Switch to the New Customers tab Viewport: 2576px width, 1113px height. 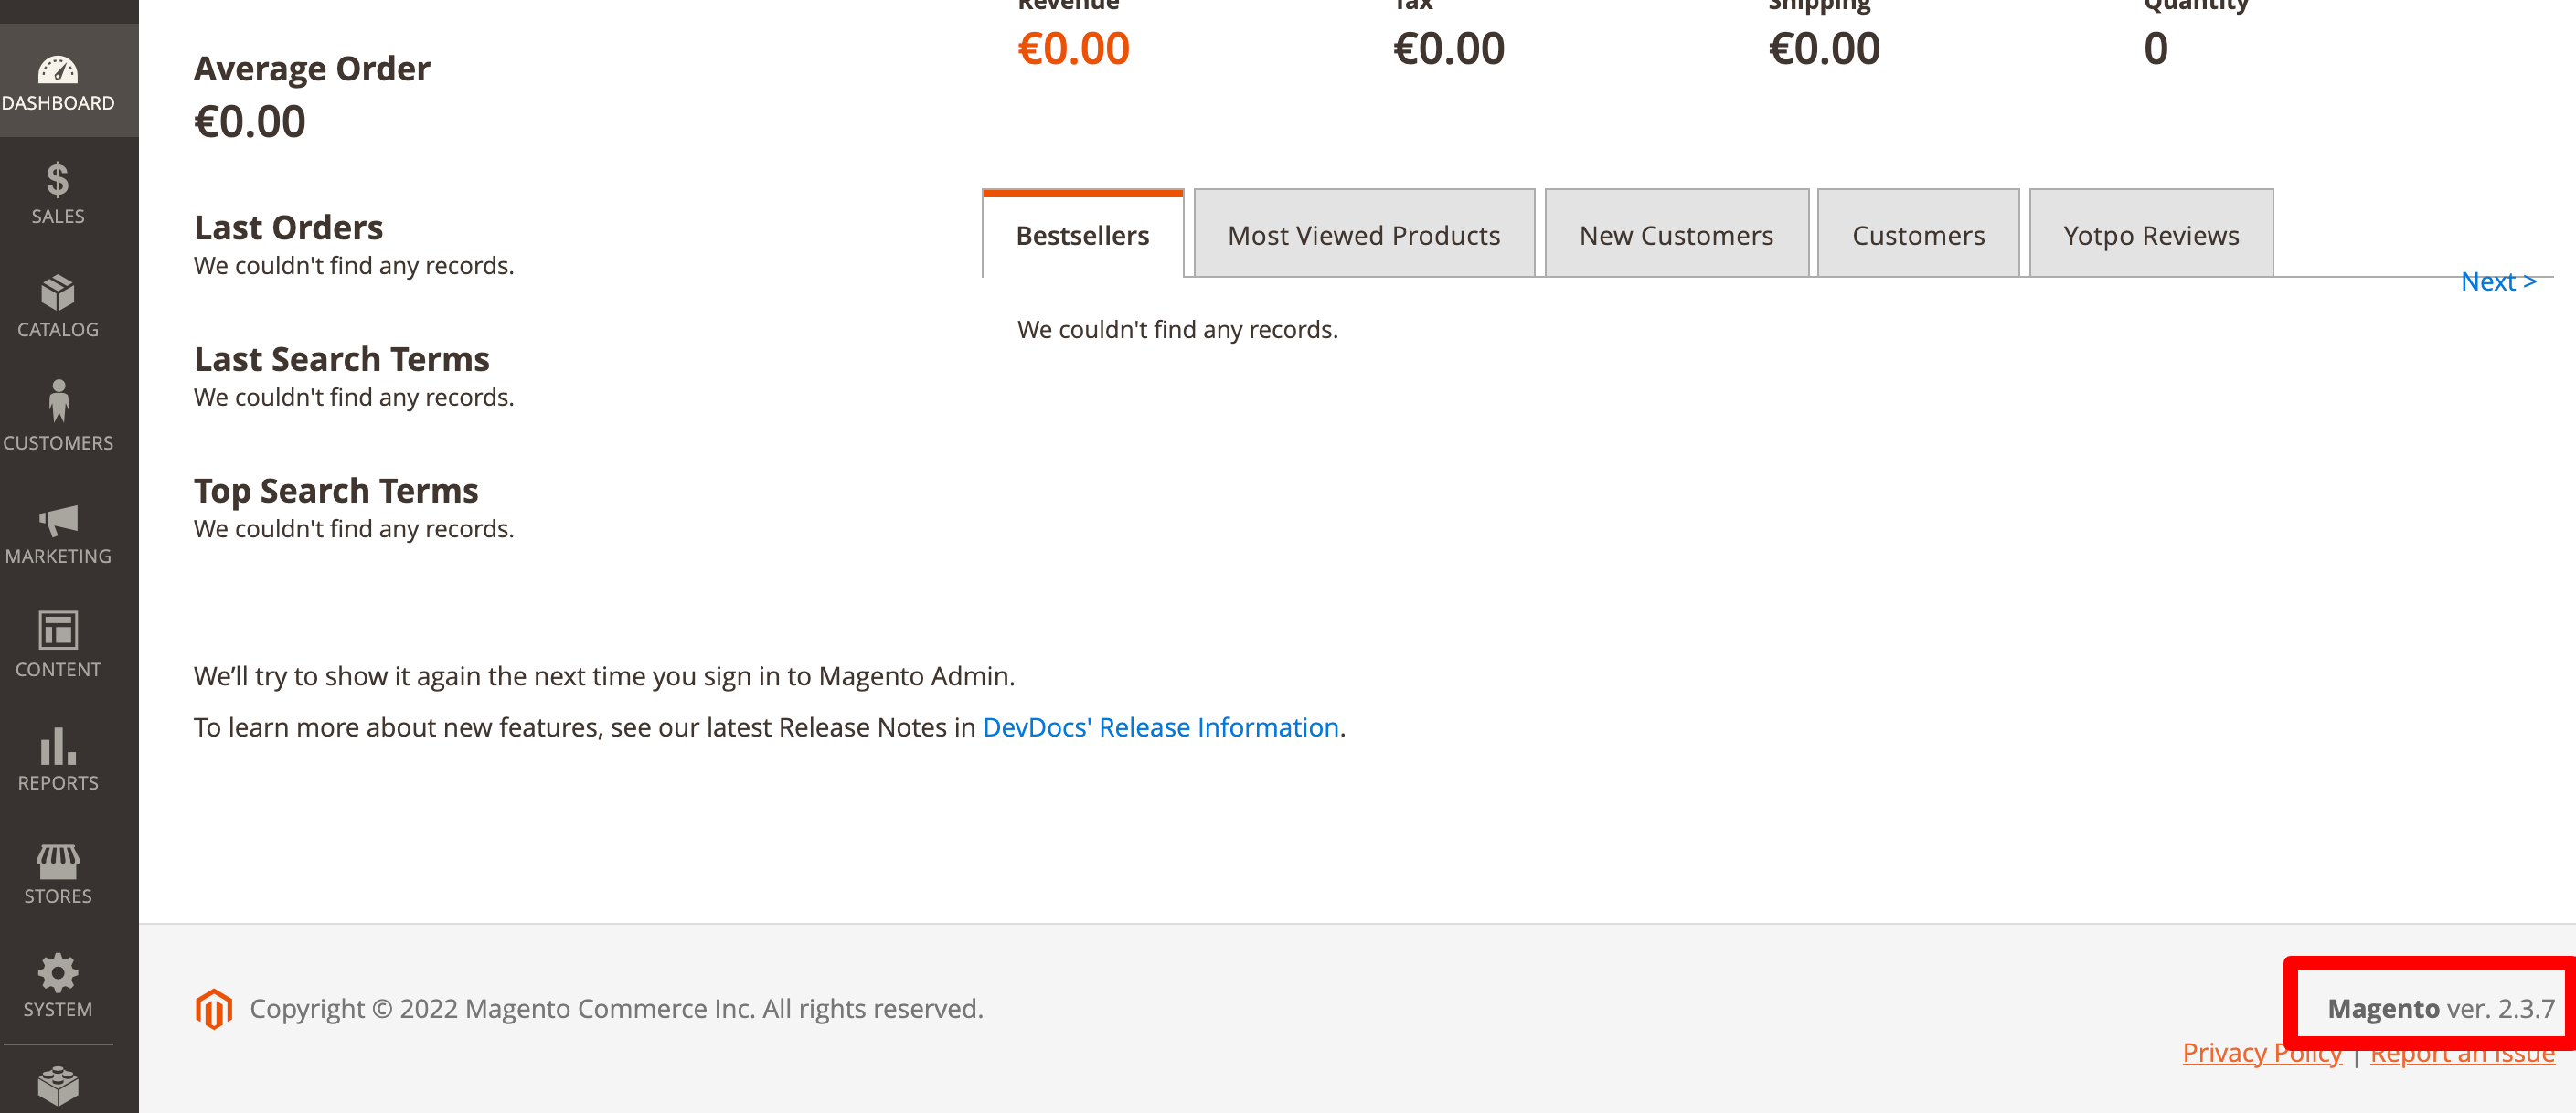(1676, 234)
